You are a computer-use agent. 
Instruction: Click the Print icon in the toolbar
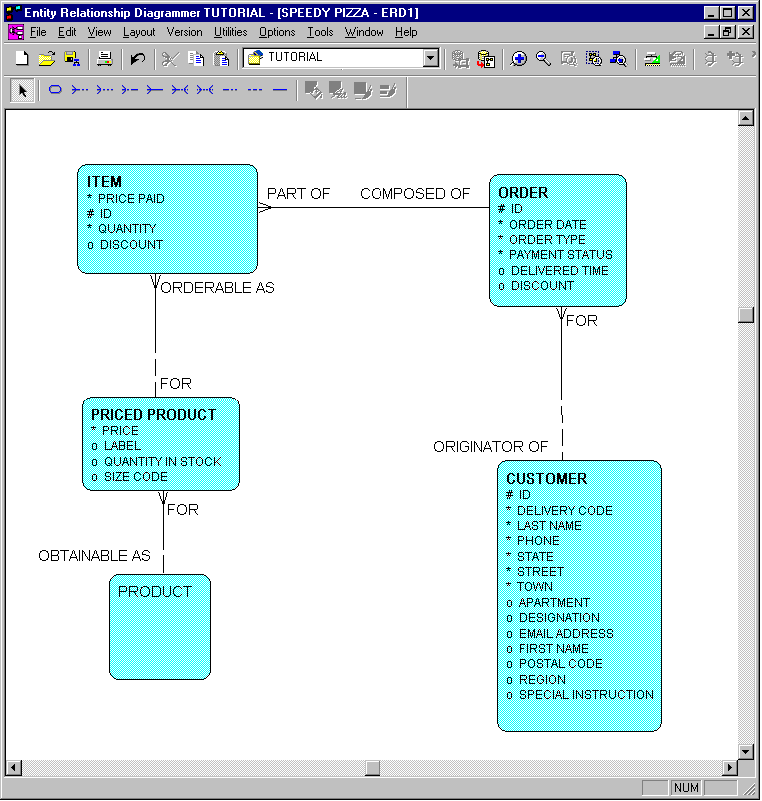(x=104, y=59)
